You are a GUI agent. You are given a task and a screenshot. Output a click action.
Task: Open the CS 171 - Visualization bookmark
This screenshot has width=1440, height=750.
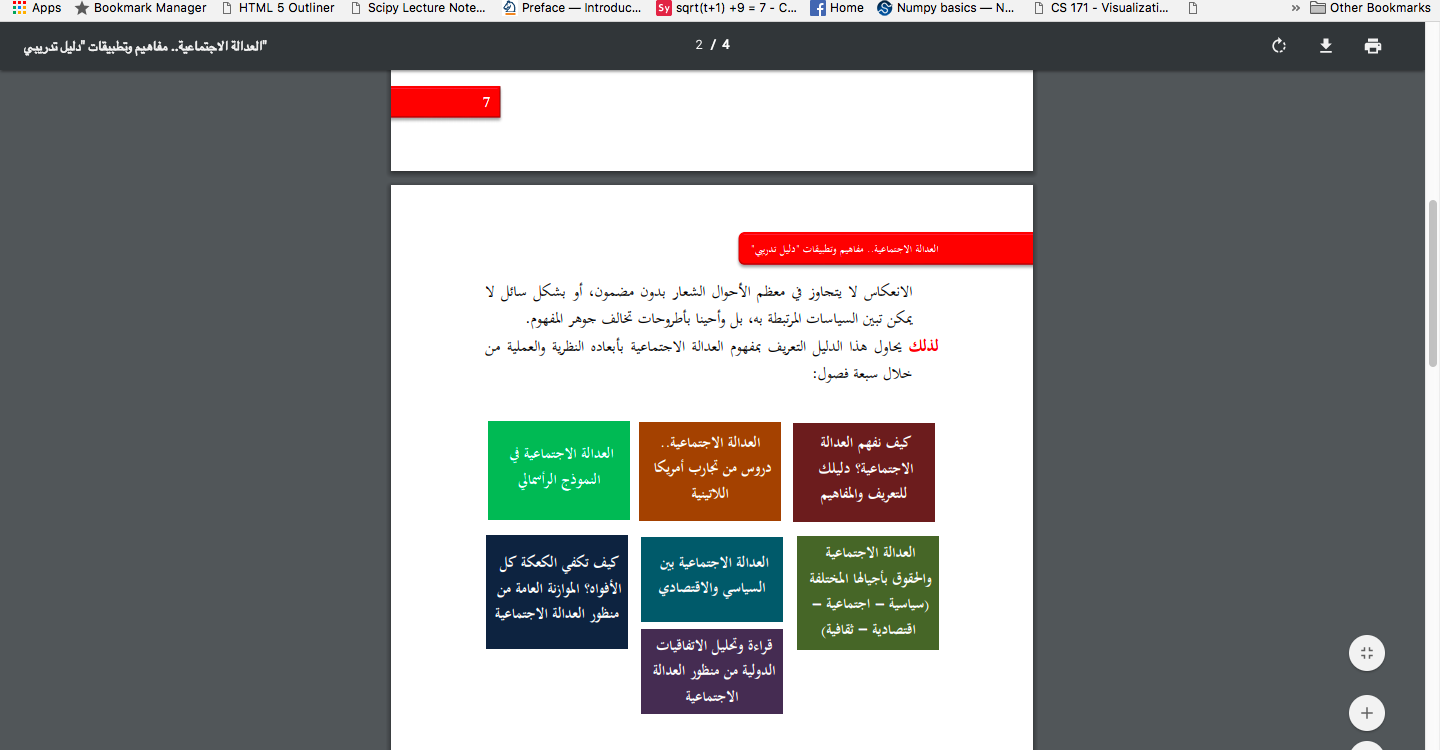[1100, 8]
